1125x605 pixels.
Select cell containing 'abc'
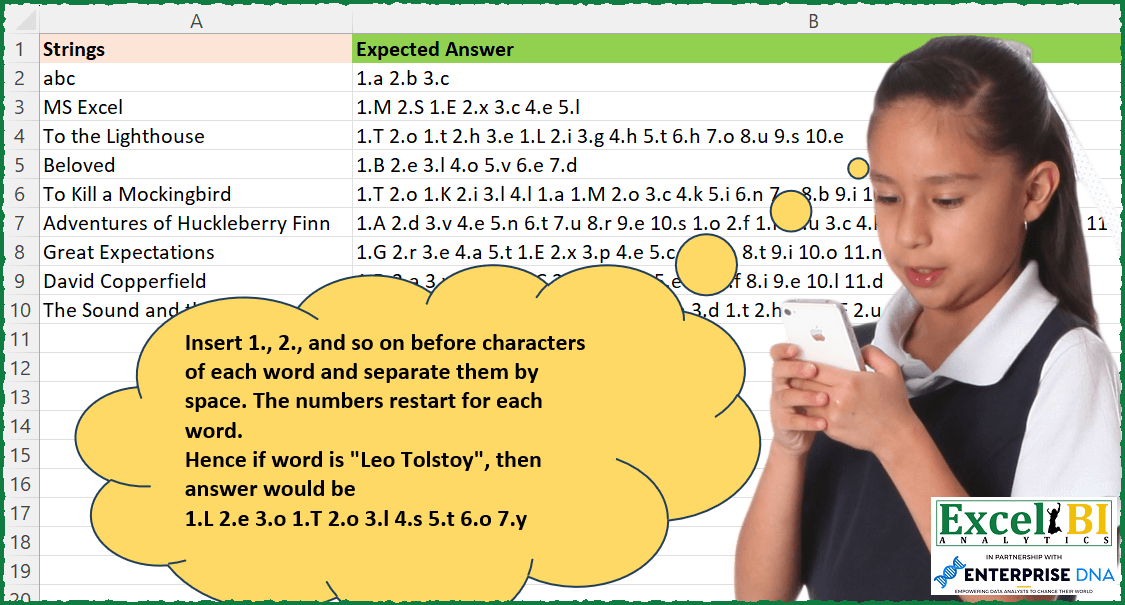pyautogui.click(x=196, y=78)
